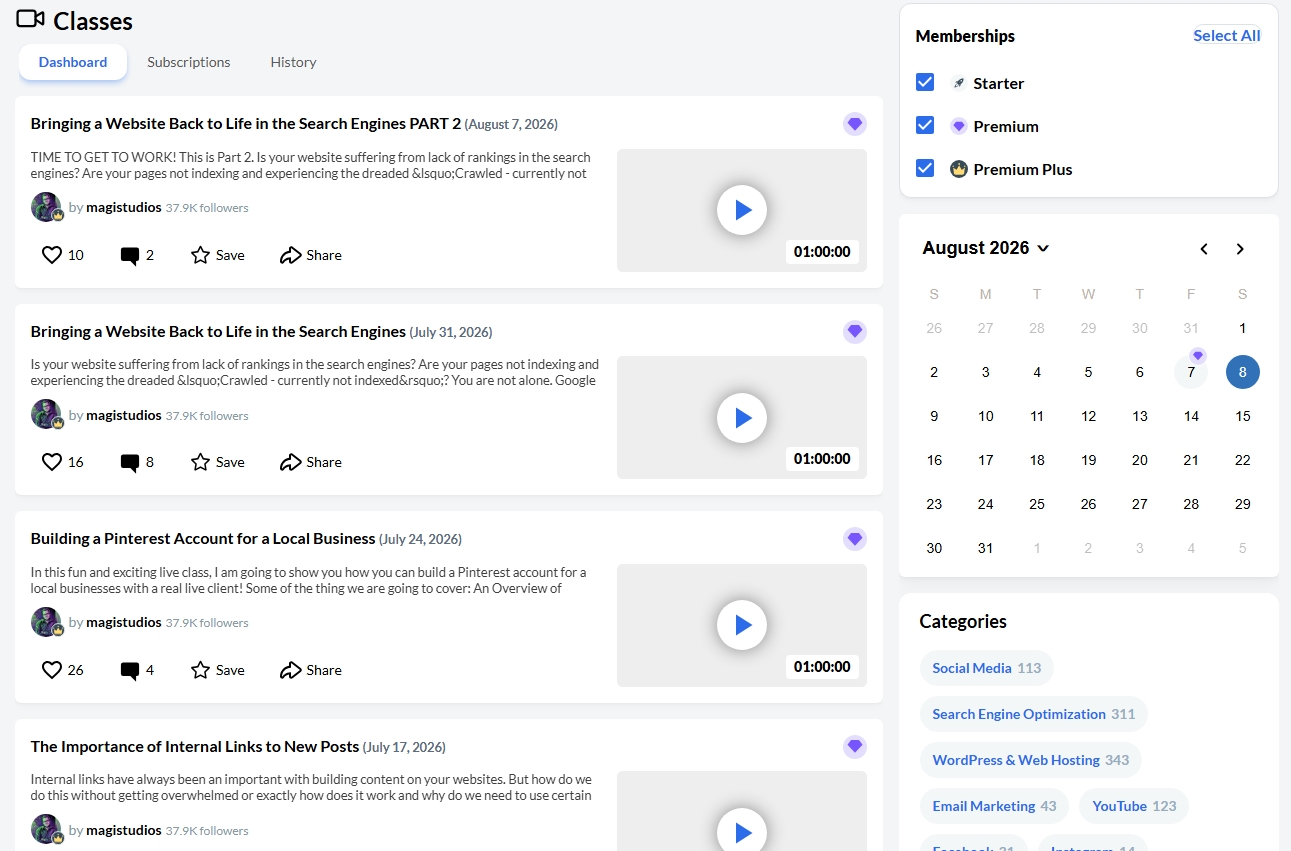Open magistudios avatar on Pinterest class
The width and height of the screenshot is (1291, 851).
click(46, 622)
